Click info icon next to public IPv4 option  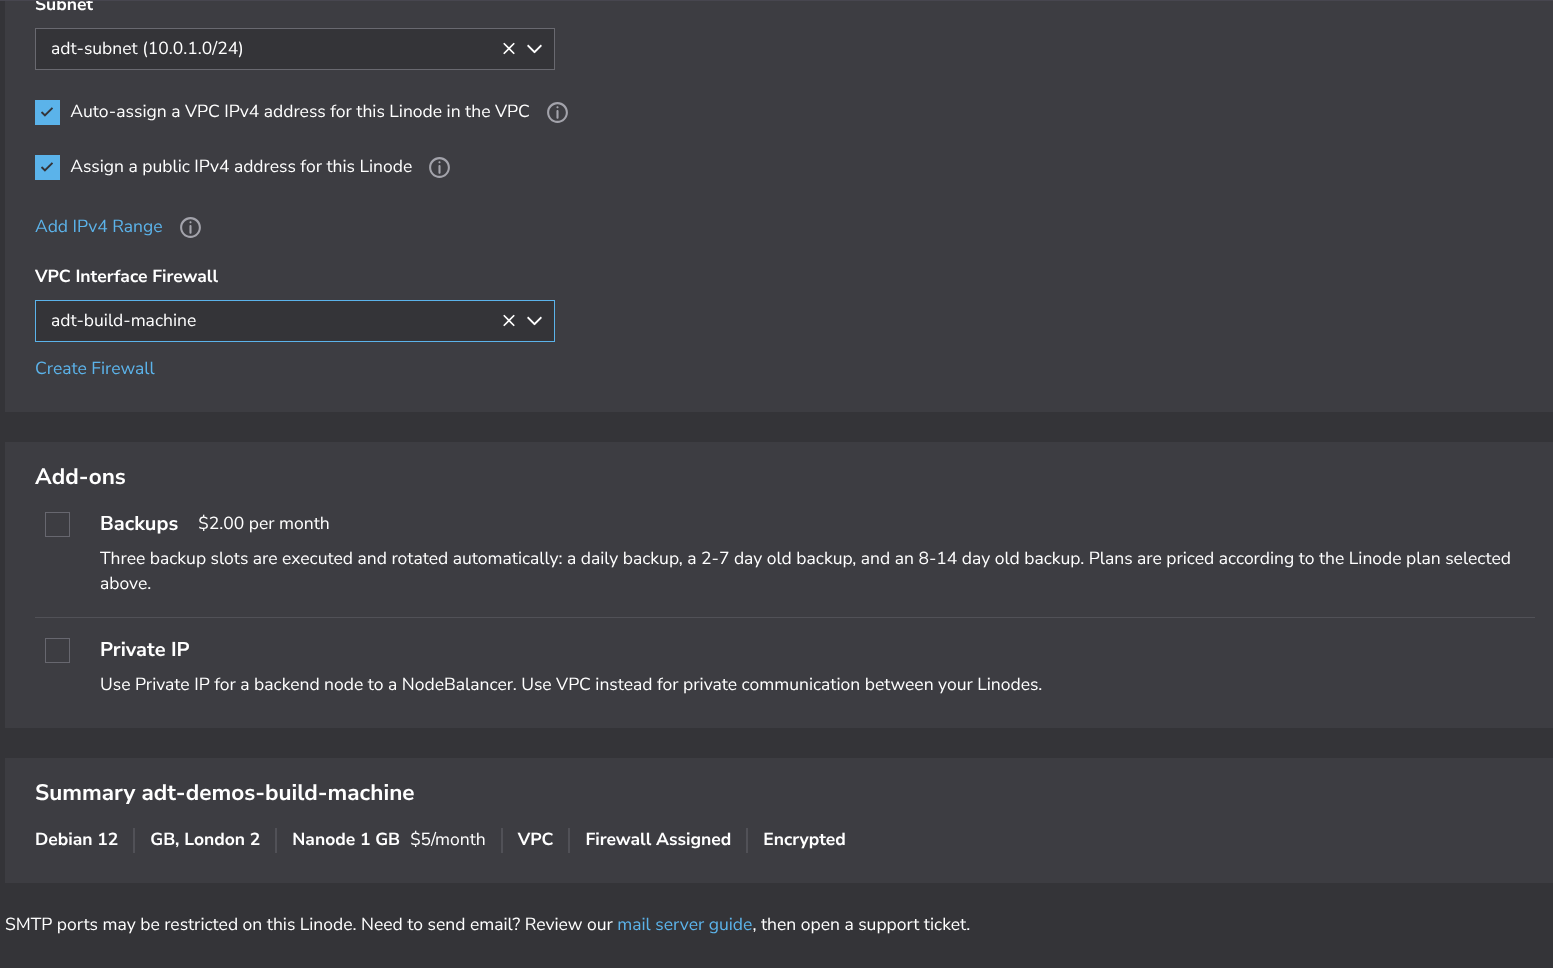click(439, 168)
